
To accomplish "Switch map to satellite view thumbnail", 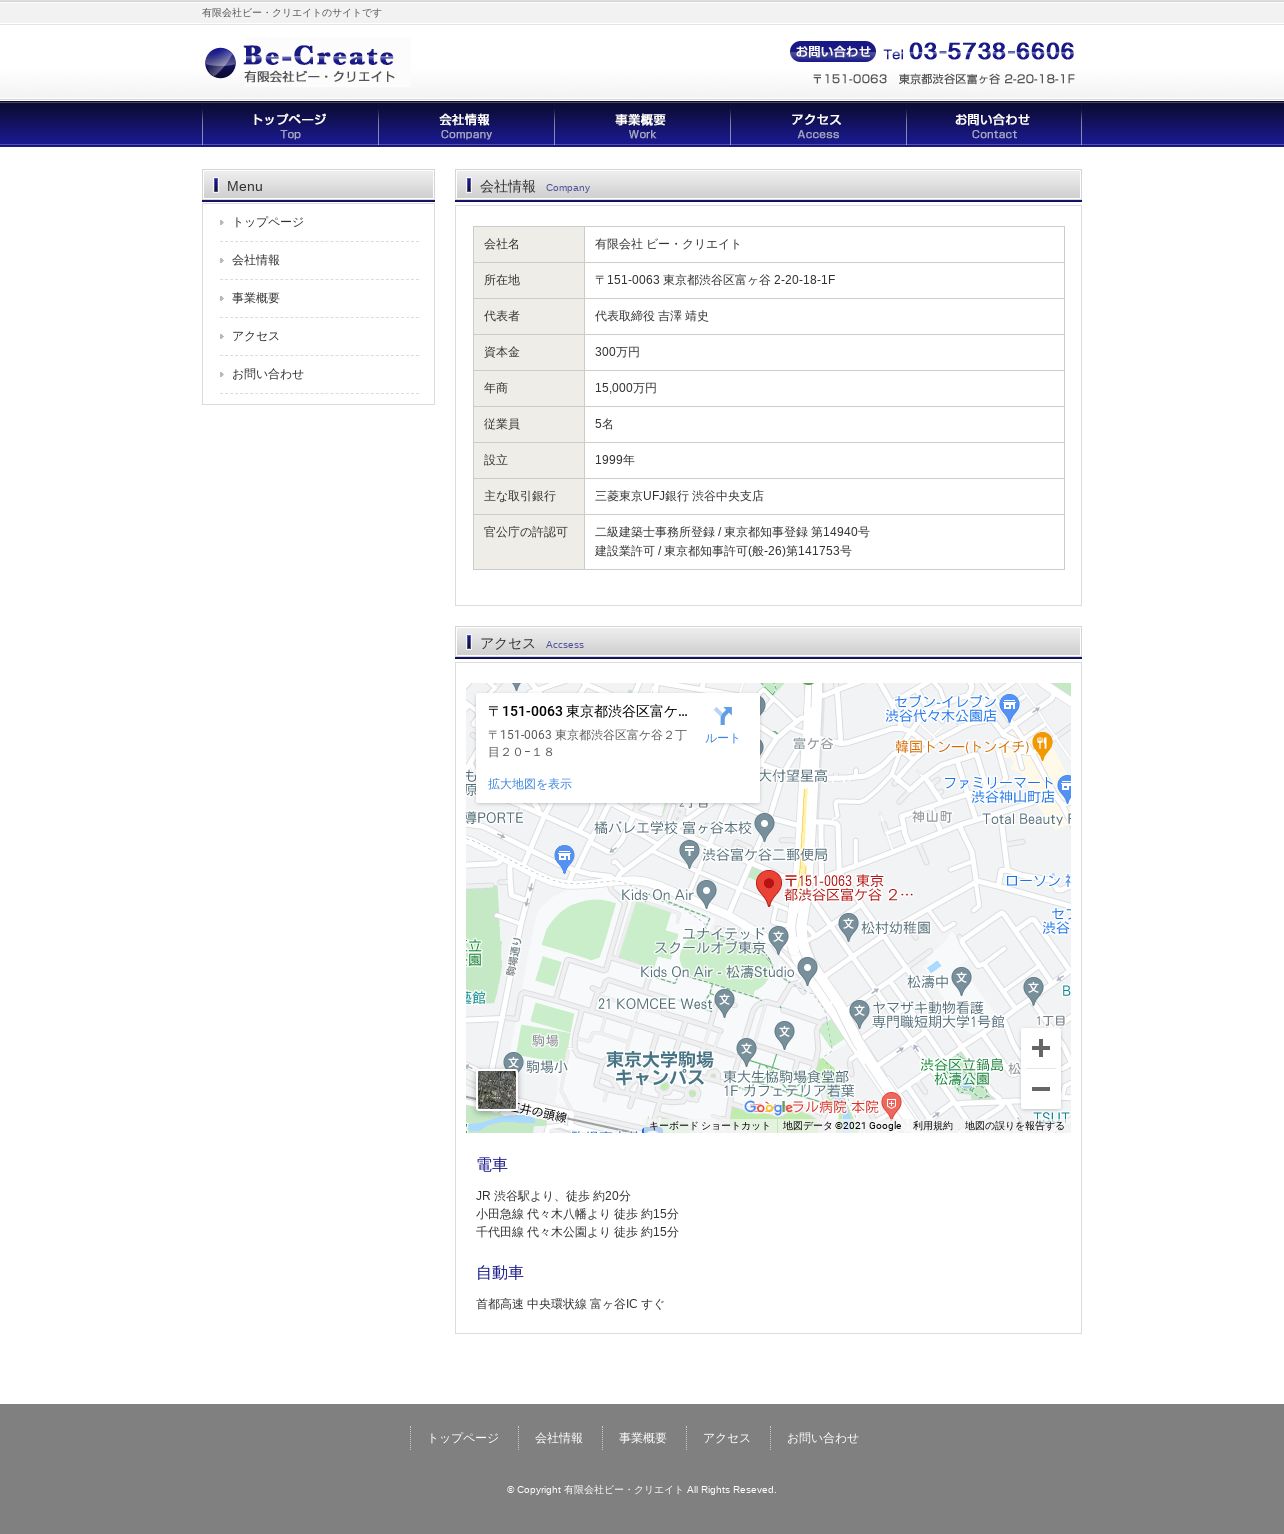I will point(497,1090).
